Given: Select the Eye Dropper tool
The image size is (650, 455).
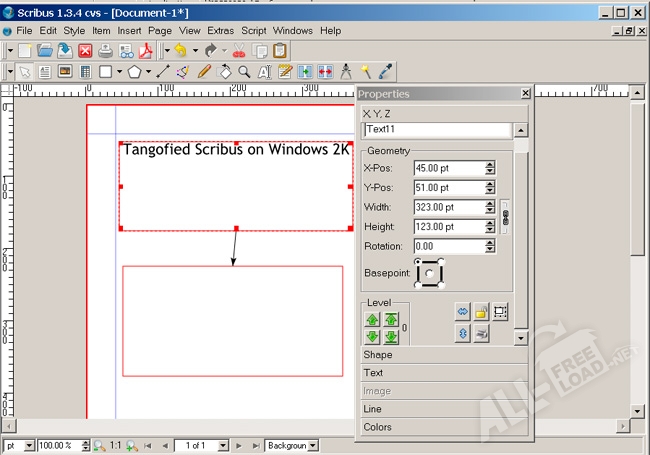Looking at the screenshot, I should click(x=385, y=72).
